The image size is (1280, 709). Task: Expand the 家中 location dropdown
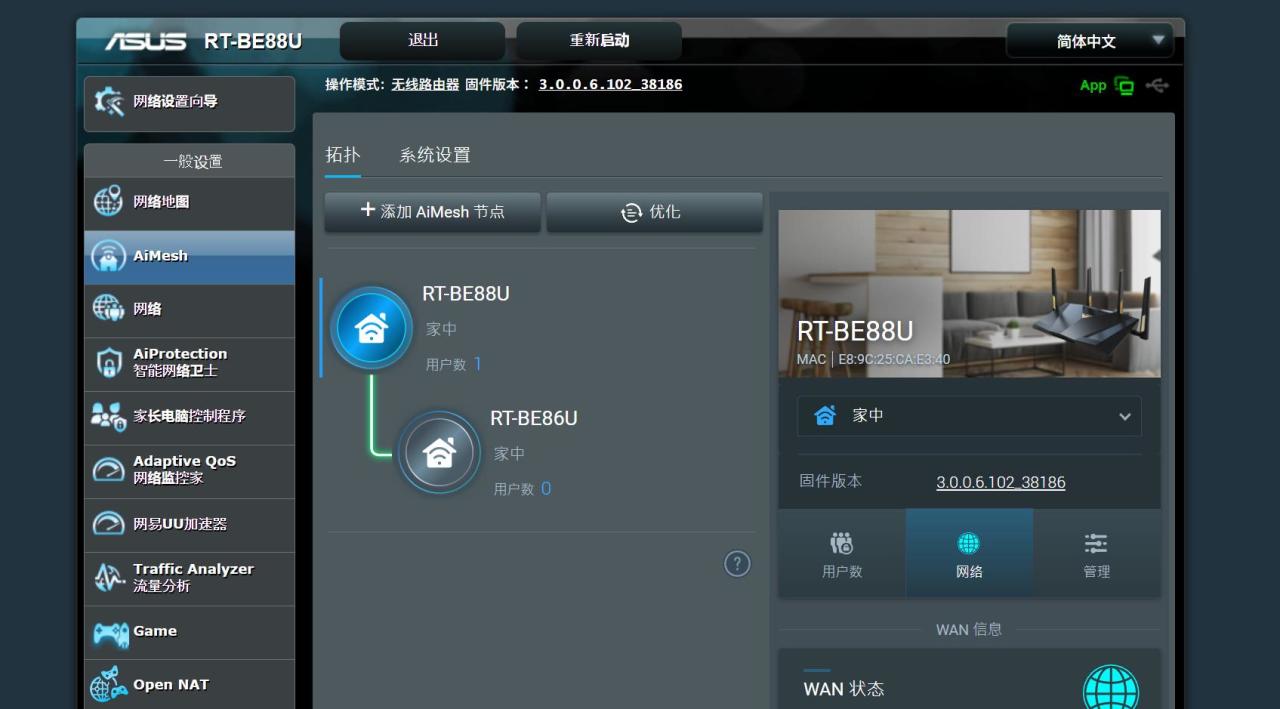point(969,416)
